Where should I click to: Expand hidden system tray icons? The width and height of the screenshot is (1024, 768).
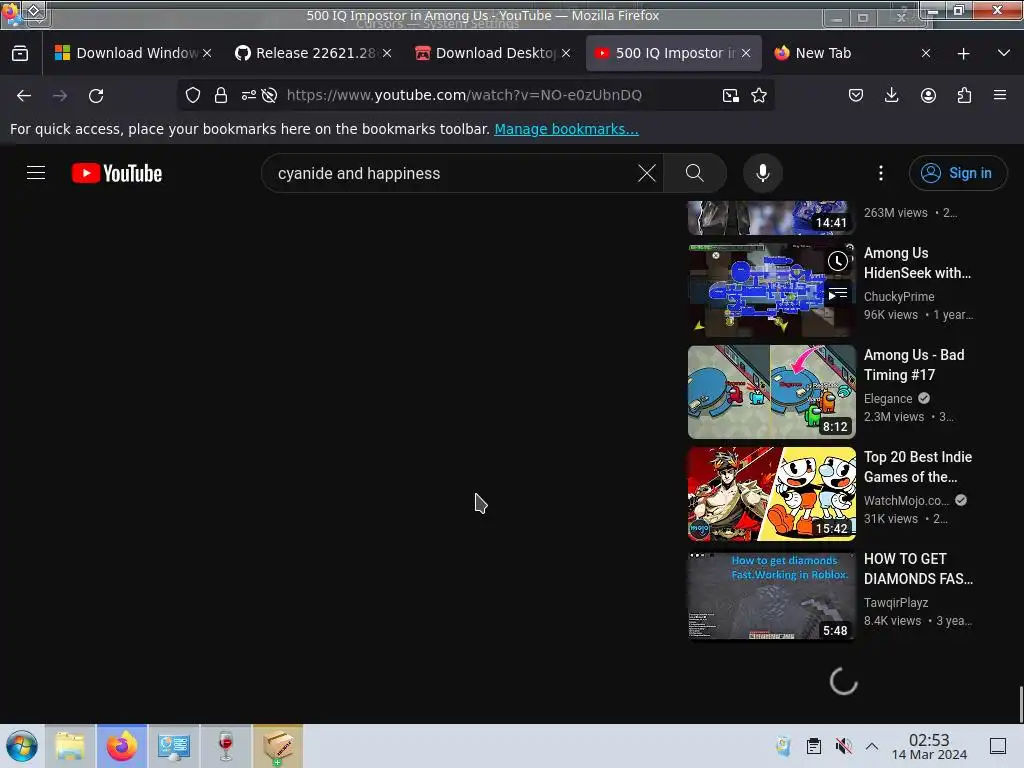pyautogui.click(x=872, y=746)
